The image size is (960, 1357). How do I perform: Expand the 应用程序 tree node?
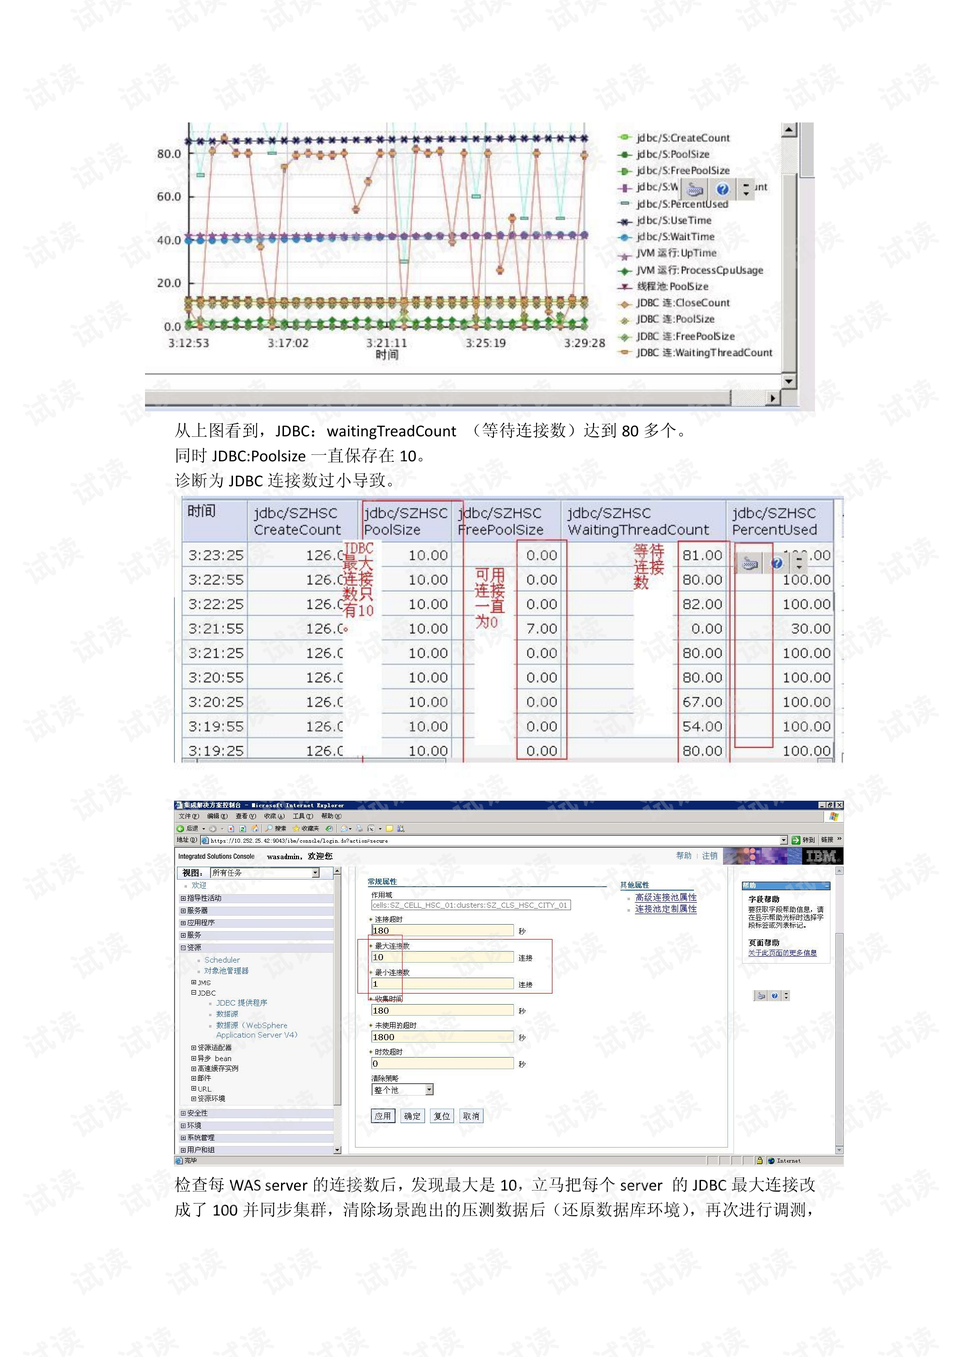[183, 923]
